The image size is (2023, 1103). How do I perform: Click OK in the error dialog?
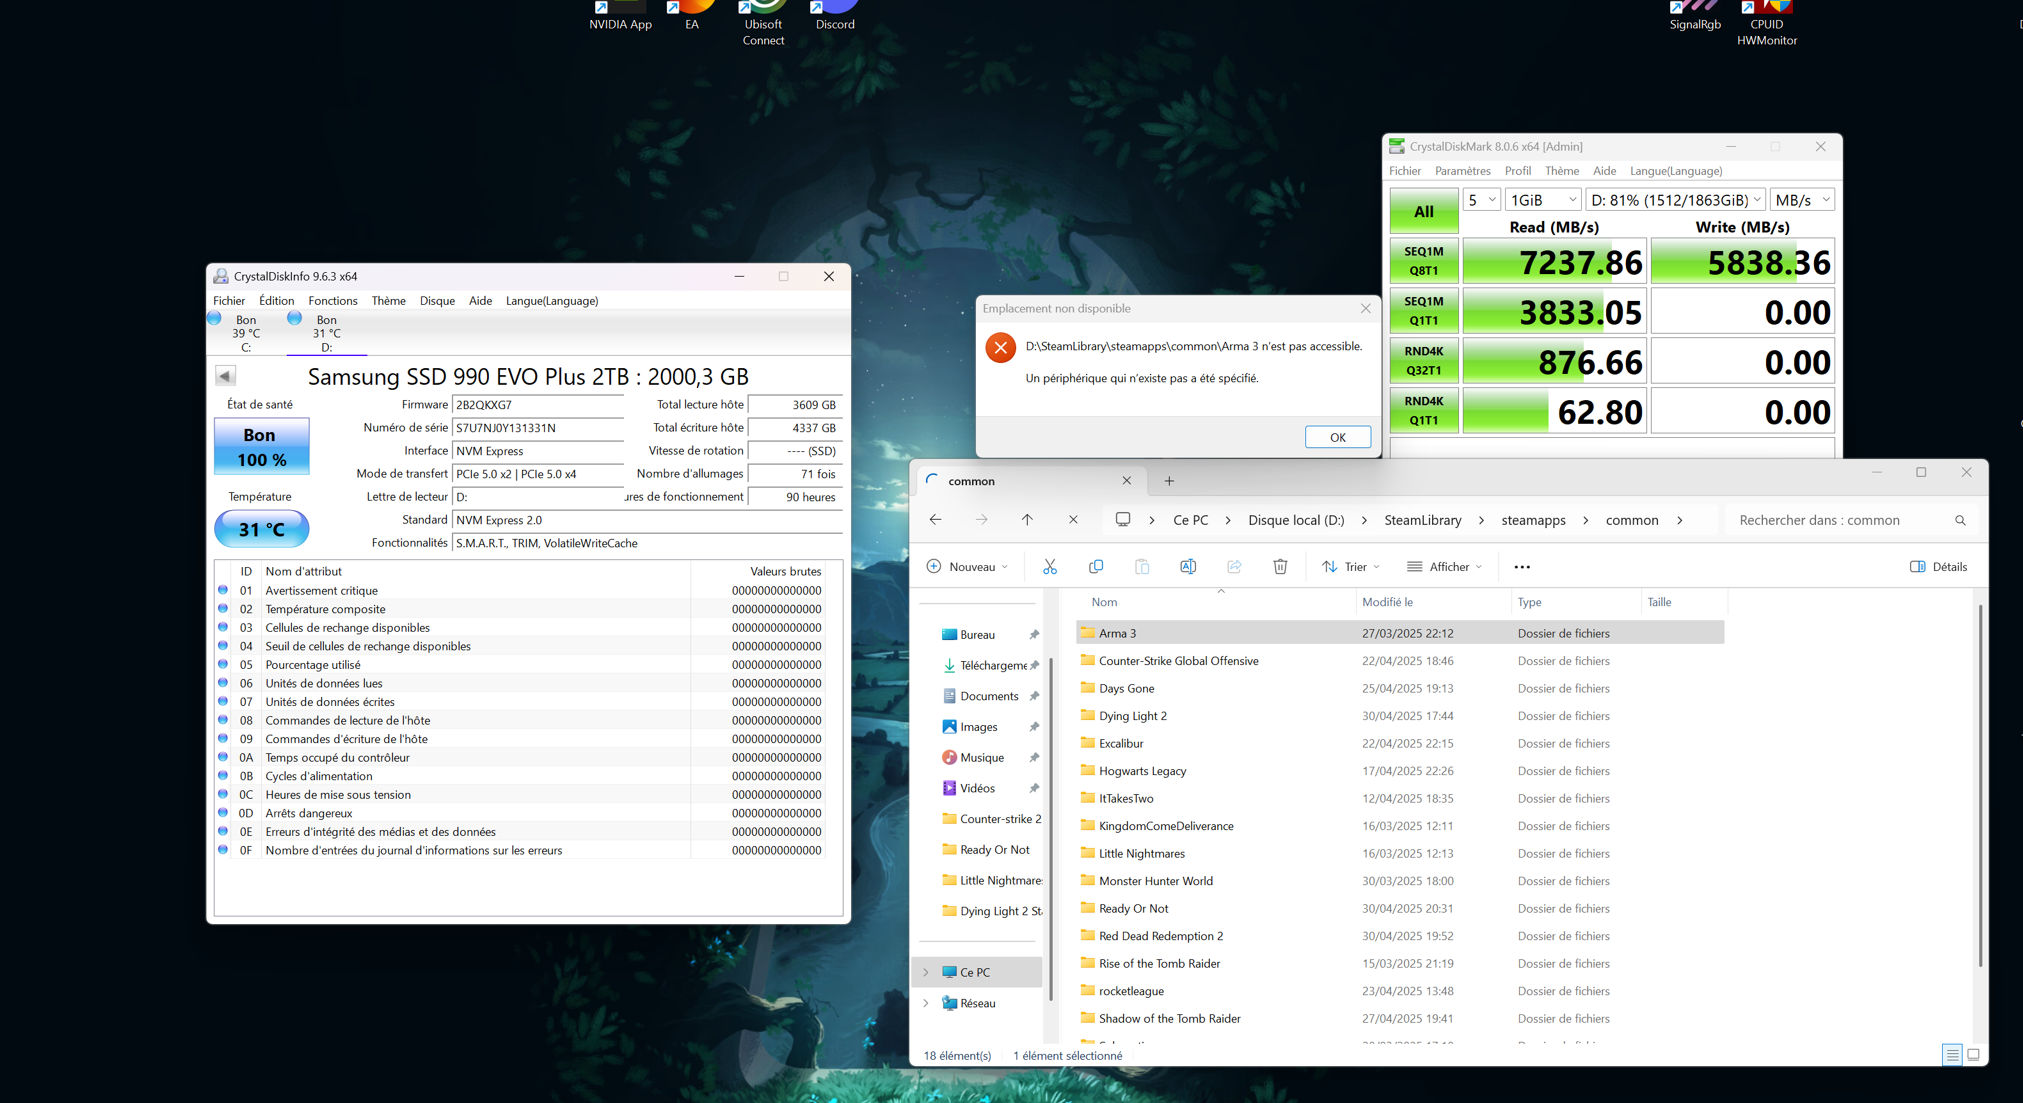(1337, 437)
